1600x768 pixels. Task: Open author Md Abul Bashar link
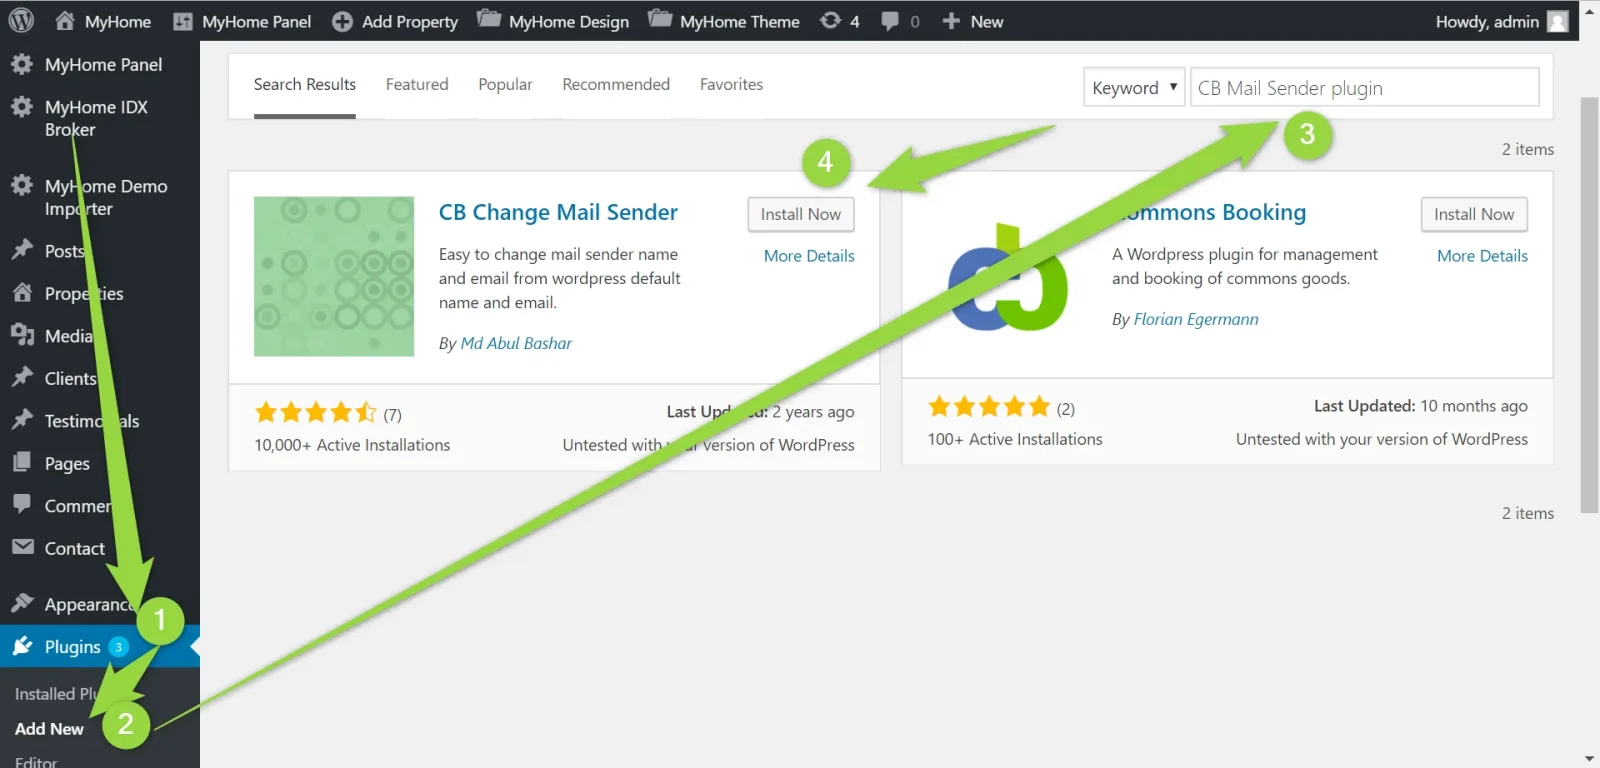point(516,343)
